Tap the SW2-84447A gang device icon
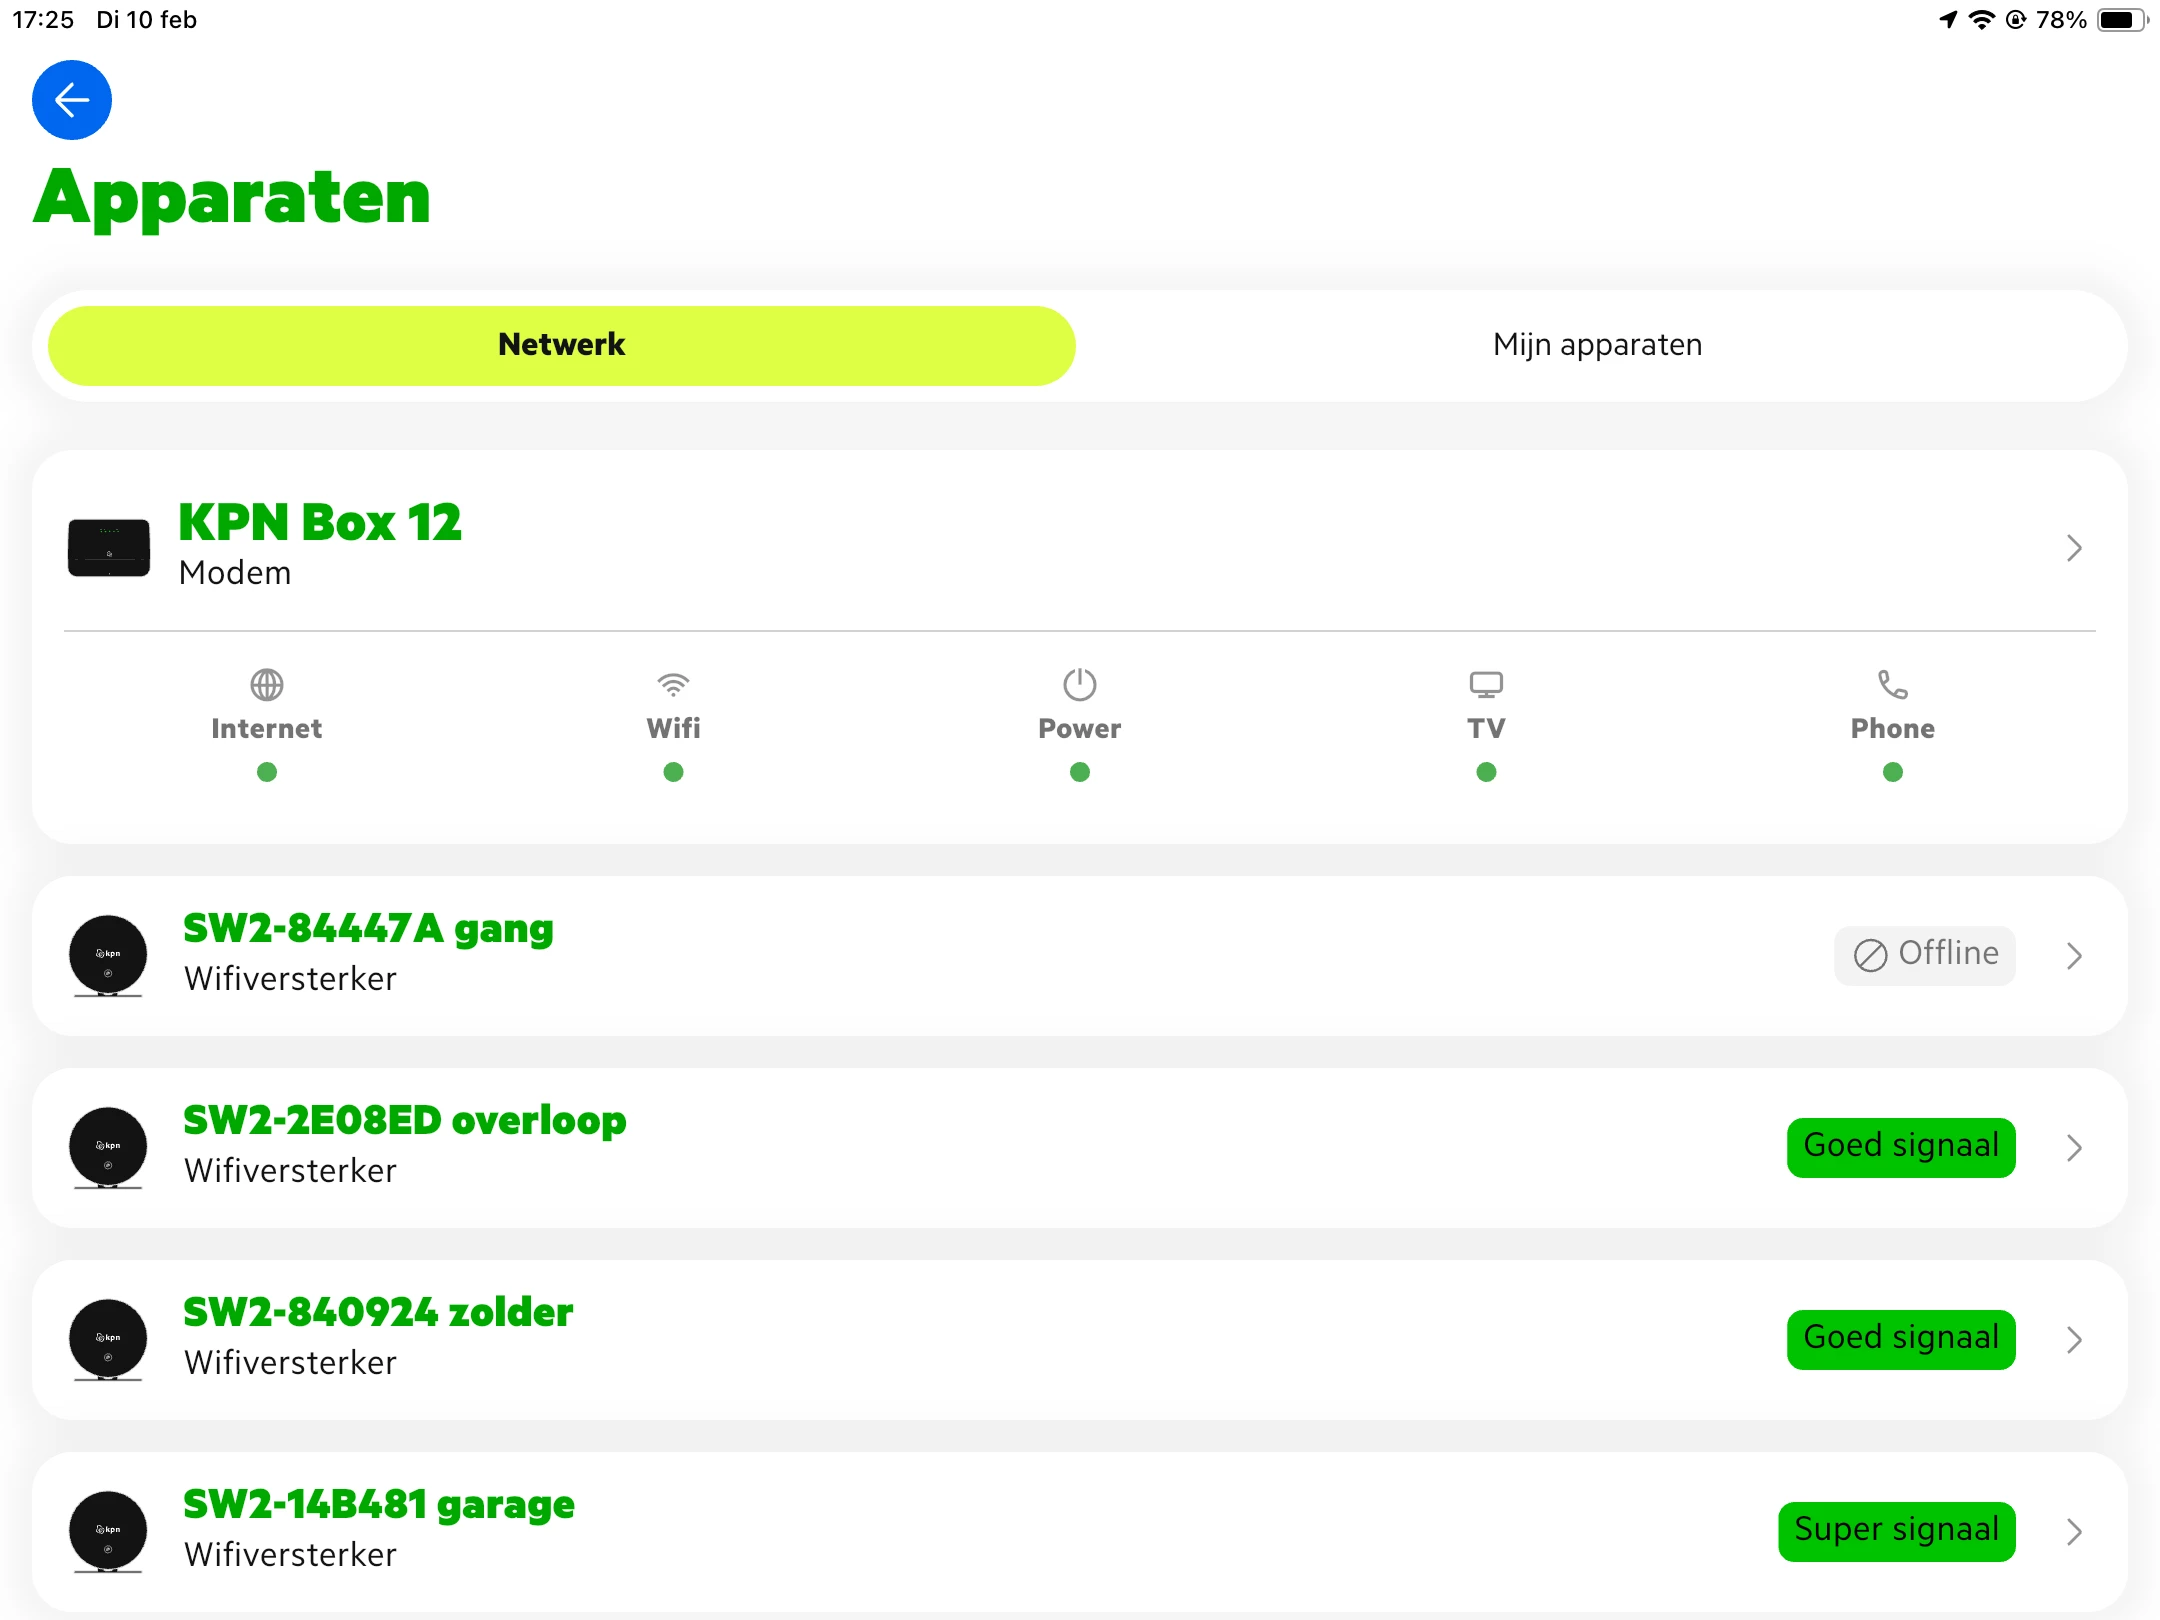Viewport: 2160px width, 1620px height. coord(108,956)
